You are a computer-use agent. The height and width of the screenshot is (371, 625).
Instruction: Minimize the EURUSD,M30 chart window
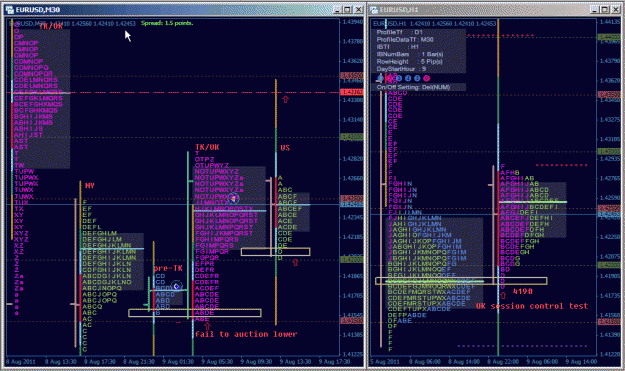337,10
